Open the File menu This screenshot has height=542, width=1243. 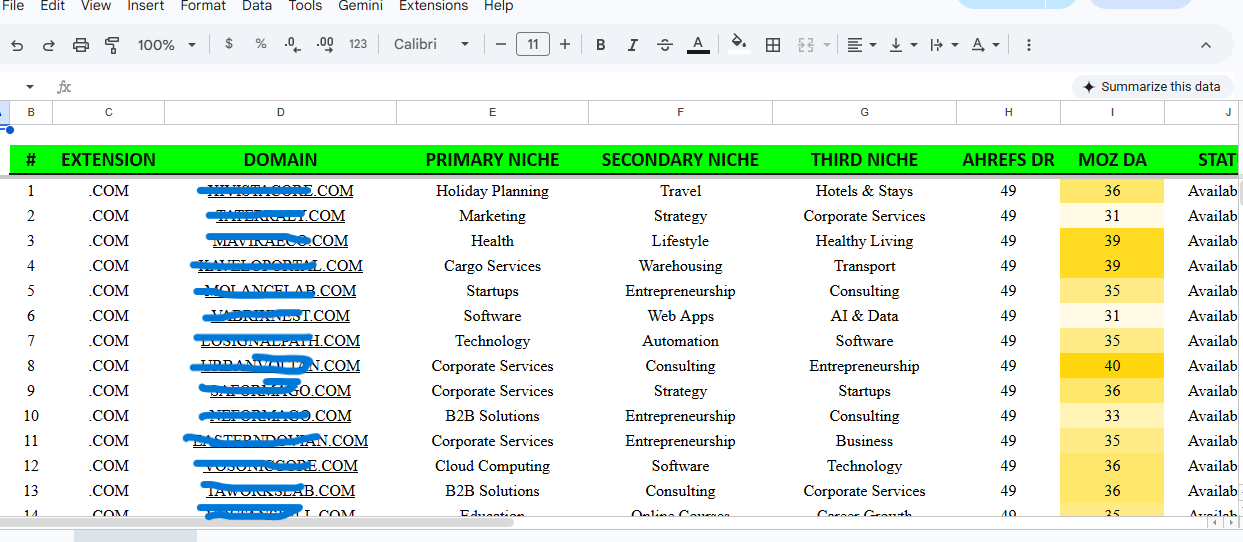(x=13, y=6)
